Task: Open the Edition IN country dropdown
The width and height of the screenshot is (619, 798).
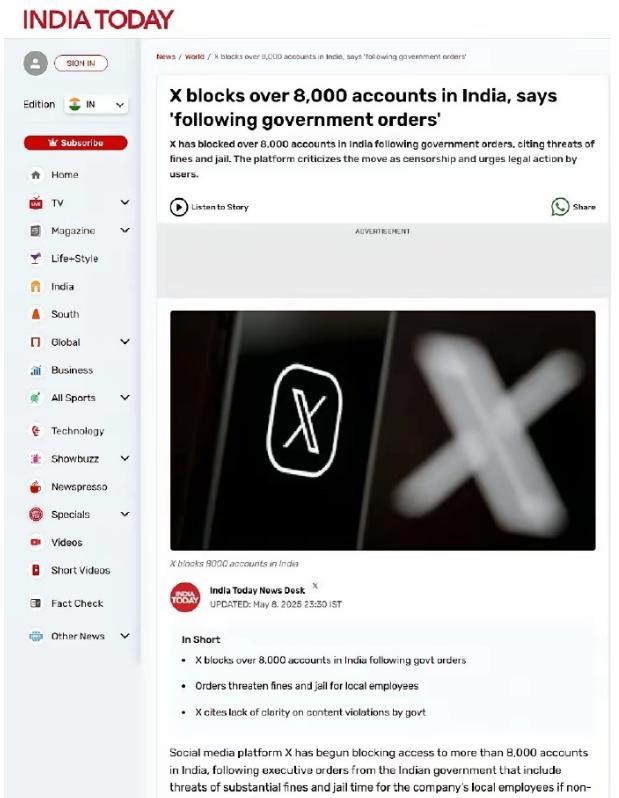Action: point(96,105)
